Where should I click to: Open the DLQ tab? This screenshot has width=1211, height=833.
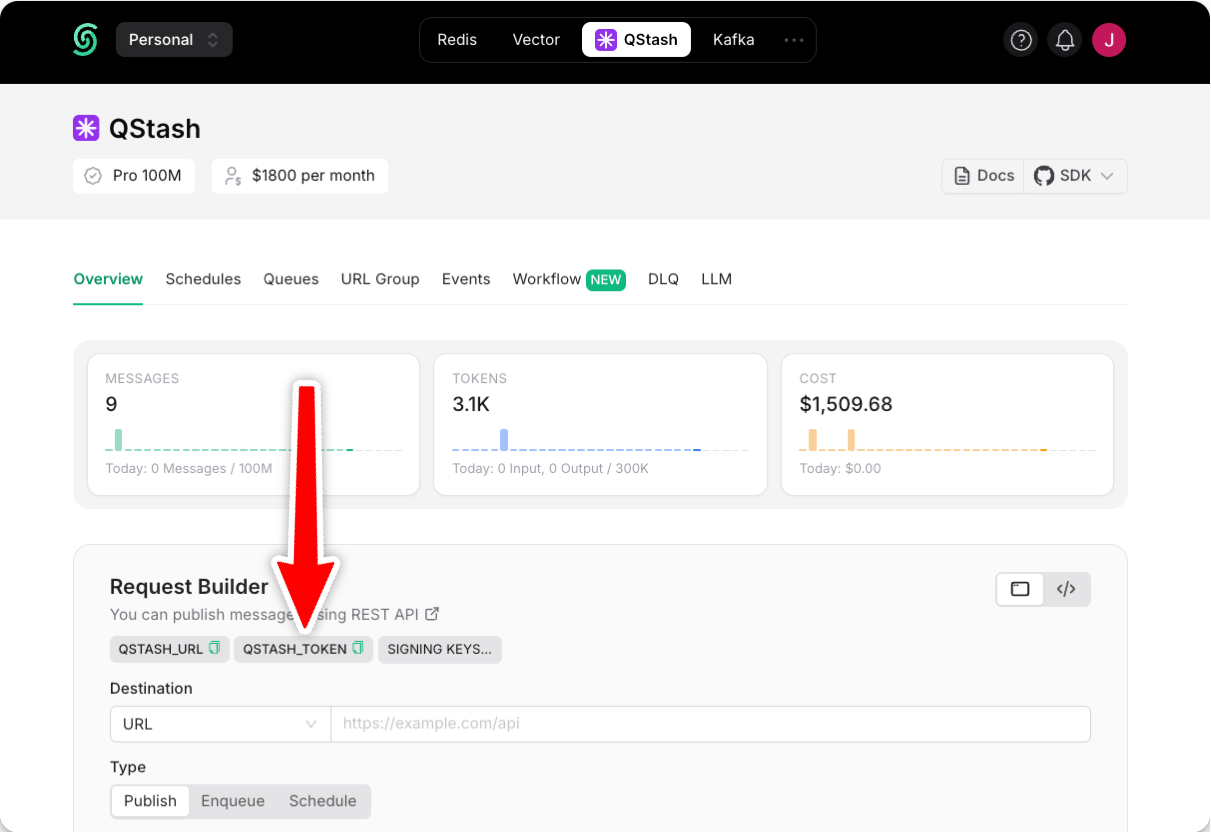(x=663, y=279)
